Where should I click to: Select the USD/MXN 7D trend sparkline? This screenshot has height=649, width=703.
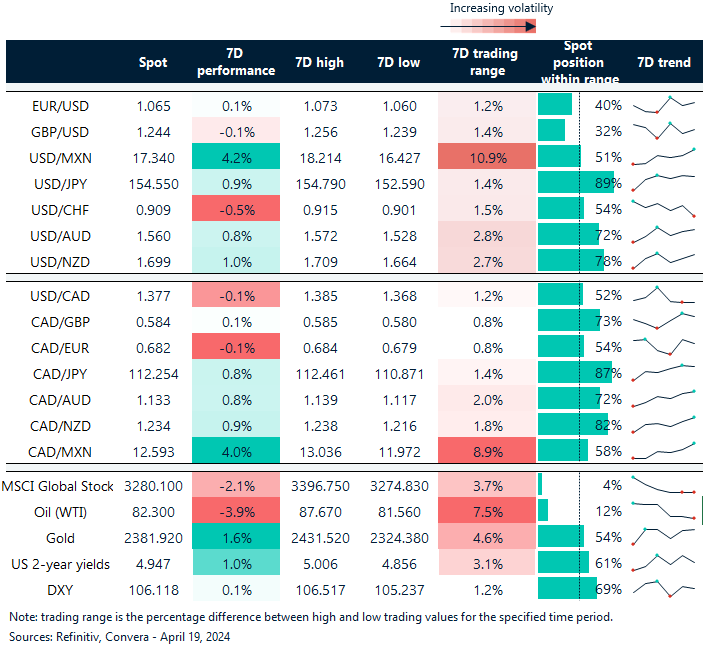pyautogui.click(x=663, y=156)
